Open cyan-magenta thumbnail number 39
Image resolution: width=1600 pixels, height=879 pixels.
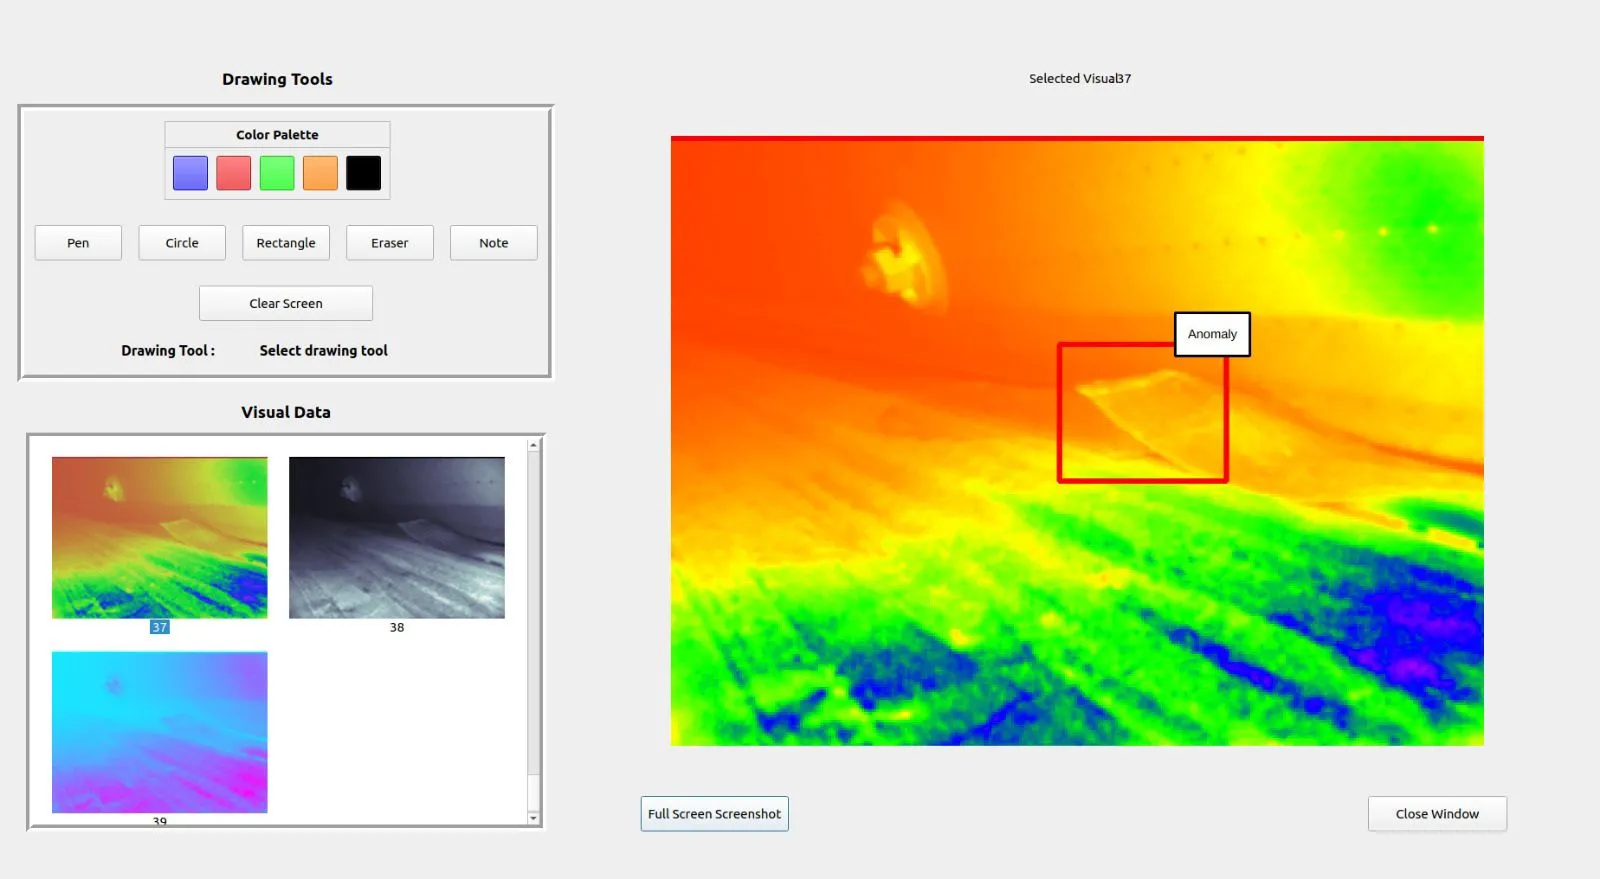click(160, 732)
